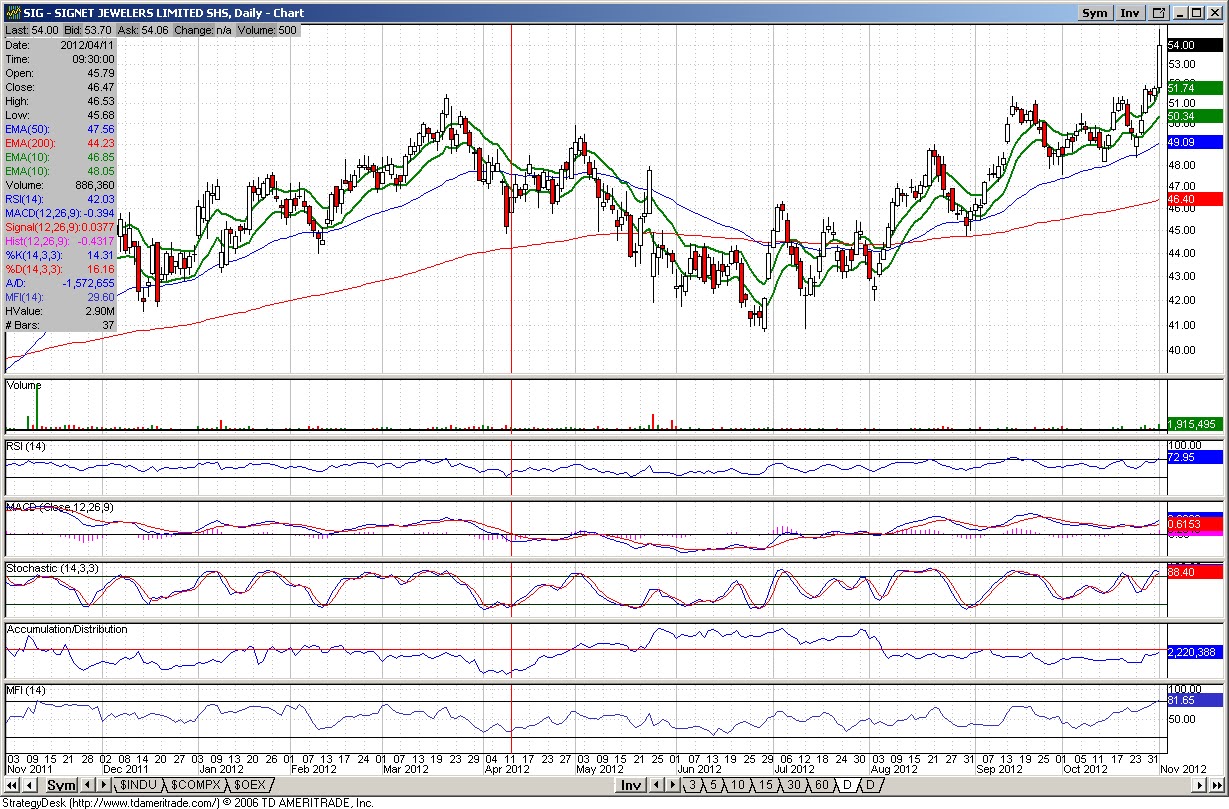Click the 54.00 last price label
The image size is (1229, 809).
coord(1195,45)
